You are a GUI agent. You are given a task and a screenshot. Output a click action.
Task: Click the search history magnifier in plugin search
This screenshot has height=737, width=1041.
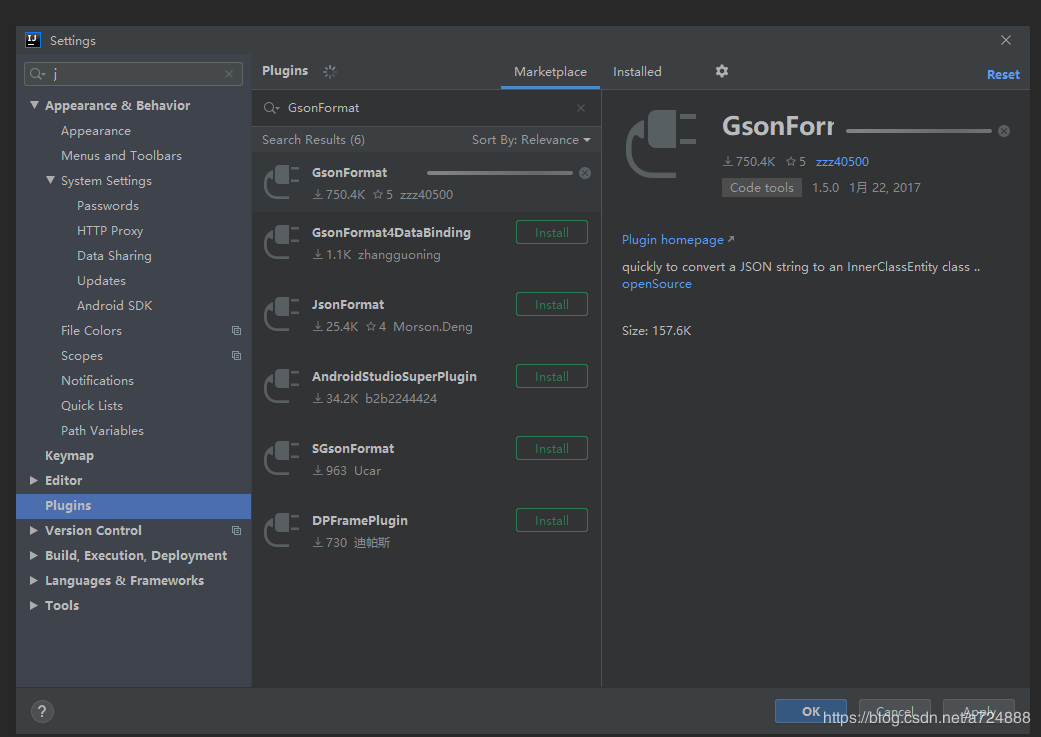tap(271, 108)
